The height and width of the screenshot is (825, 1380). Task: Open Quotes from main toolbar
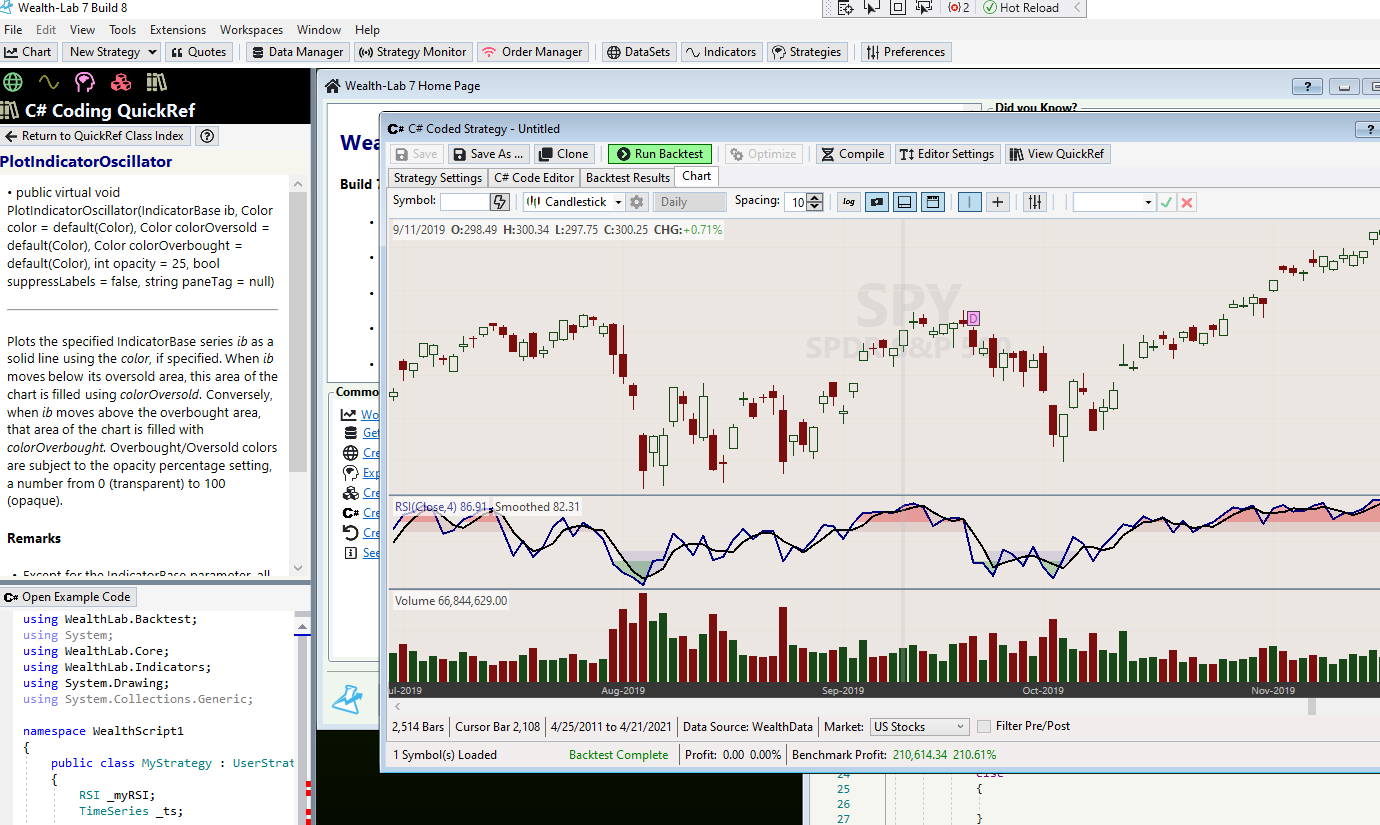(x=198, y=52)
